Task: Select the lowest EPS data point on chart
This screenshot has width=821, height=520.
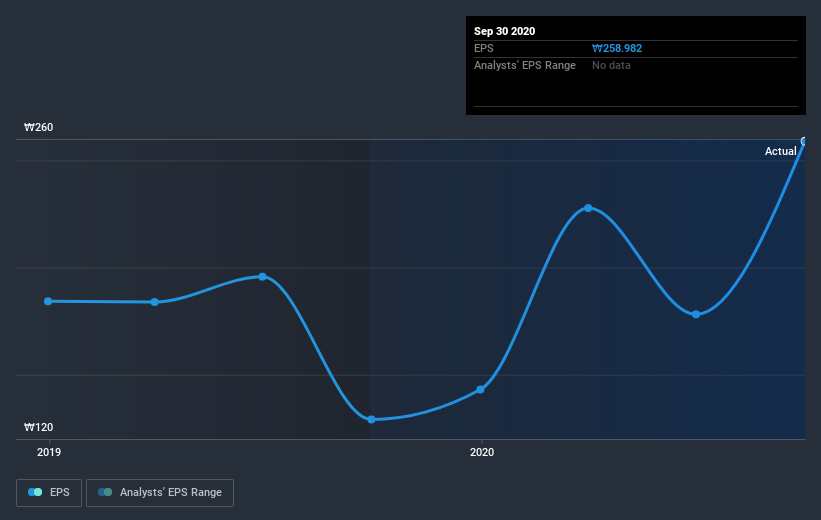Action: click(x=371, y=419)
